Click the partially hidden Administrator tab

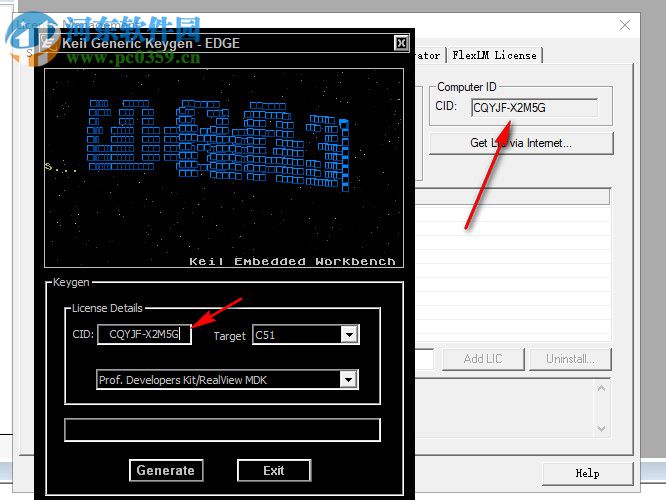tap(429, 55)
